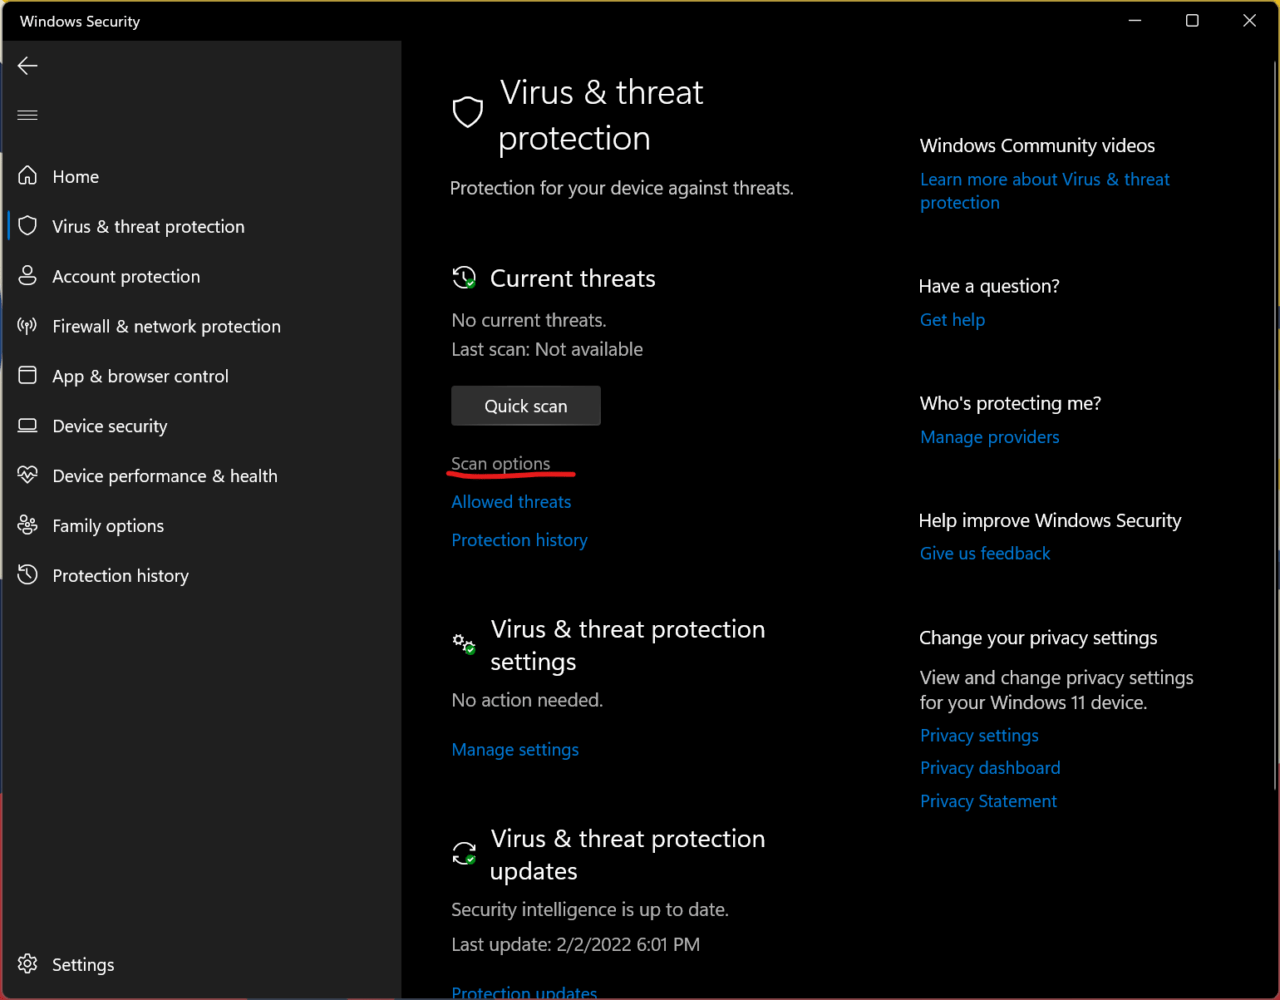Start a Quick scan
Screen dimensions: 1280x1000
pos(526,406)
